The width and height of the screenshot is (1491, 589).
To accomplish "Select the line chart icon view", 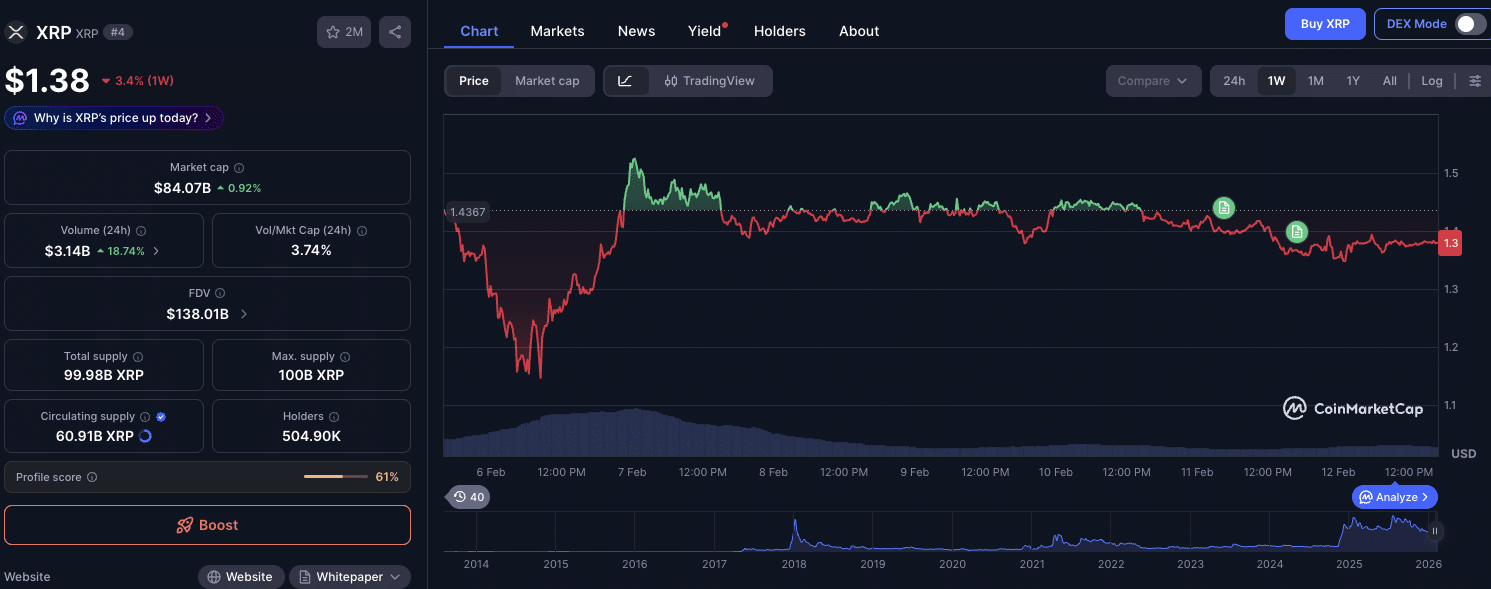I will click(x=625, y=81).
